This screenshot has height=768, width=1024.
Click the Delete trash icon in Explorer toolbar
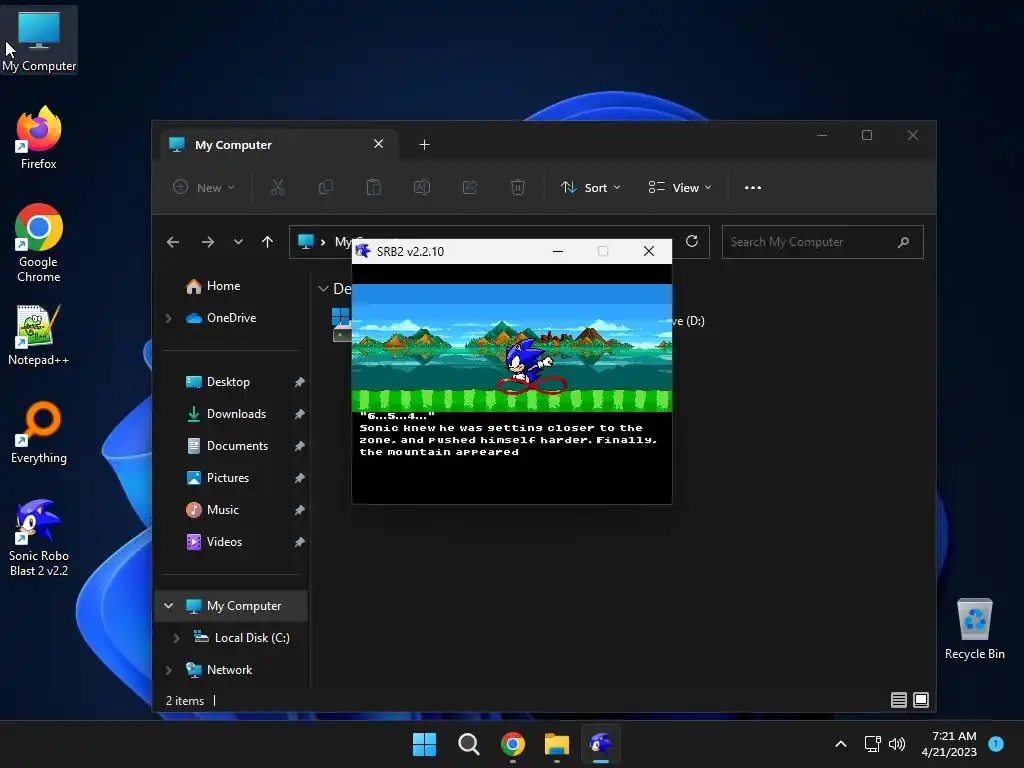[517, 187]
